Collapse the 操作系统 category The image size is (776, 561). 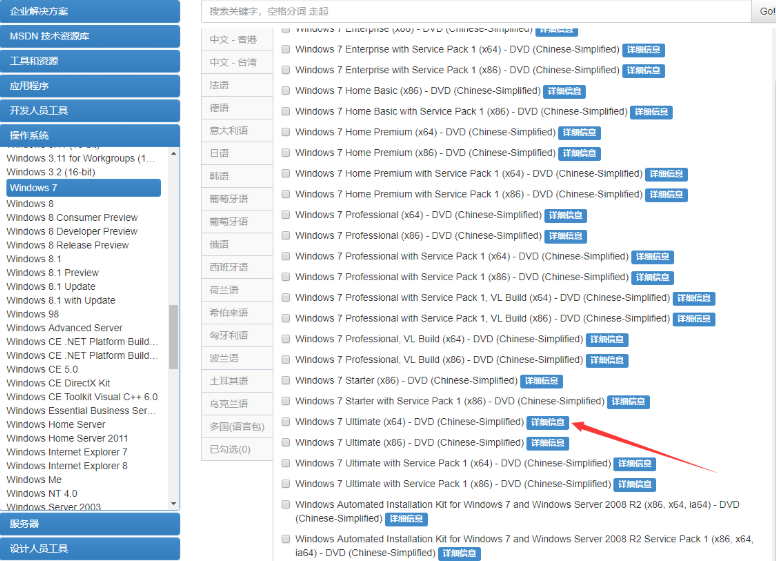(x=90, y=135)
